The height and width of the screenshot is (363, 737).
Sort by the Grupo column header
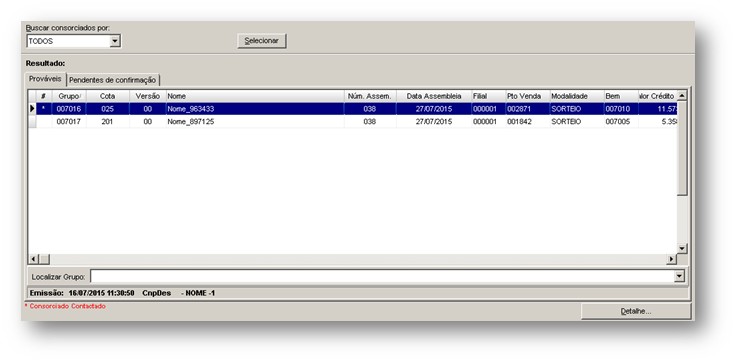click(69, 96)
